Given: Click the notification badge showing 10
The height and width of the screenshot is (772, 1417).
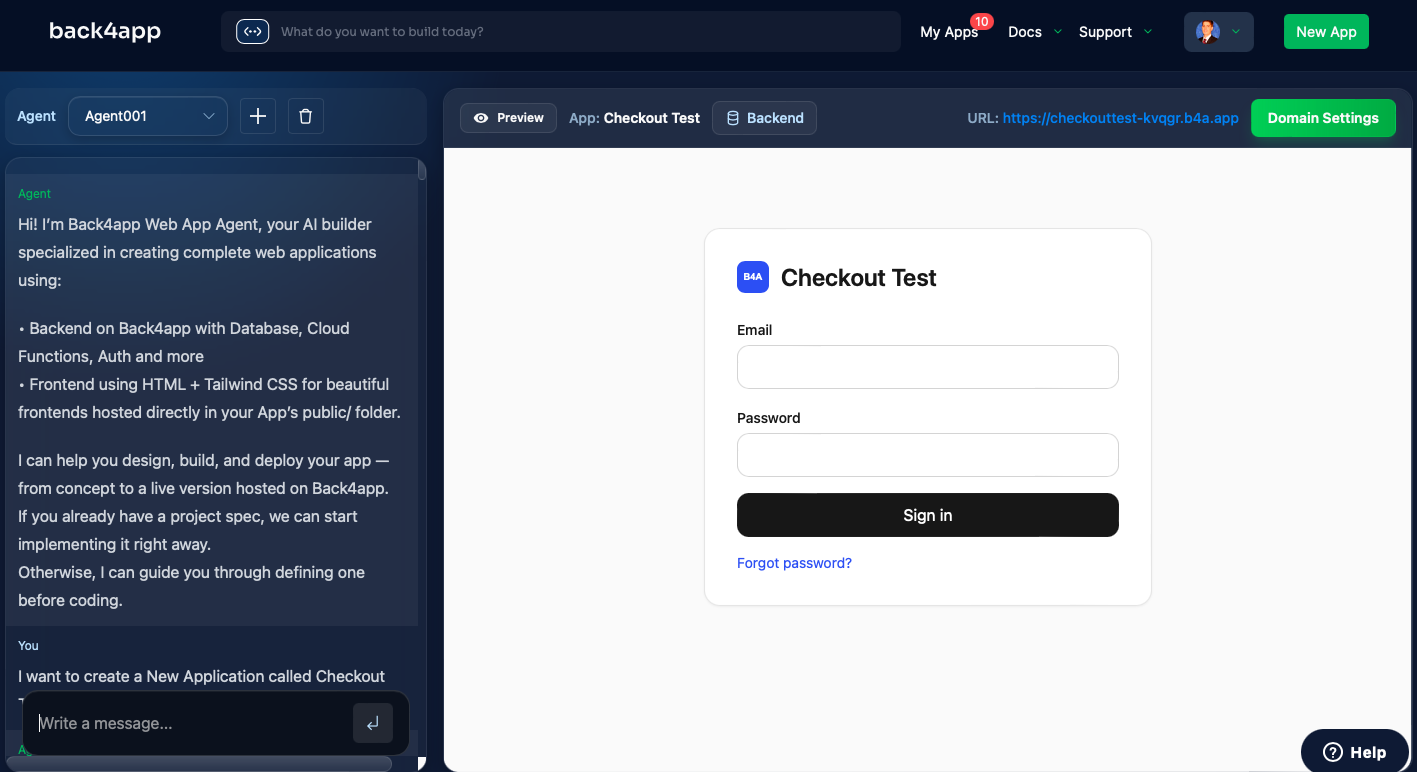Looking at the screenshot, I should click(x=981, y=21).
